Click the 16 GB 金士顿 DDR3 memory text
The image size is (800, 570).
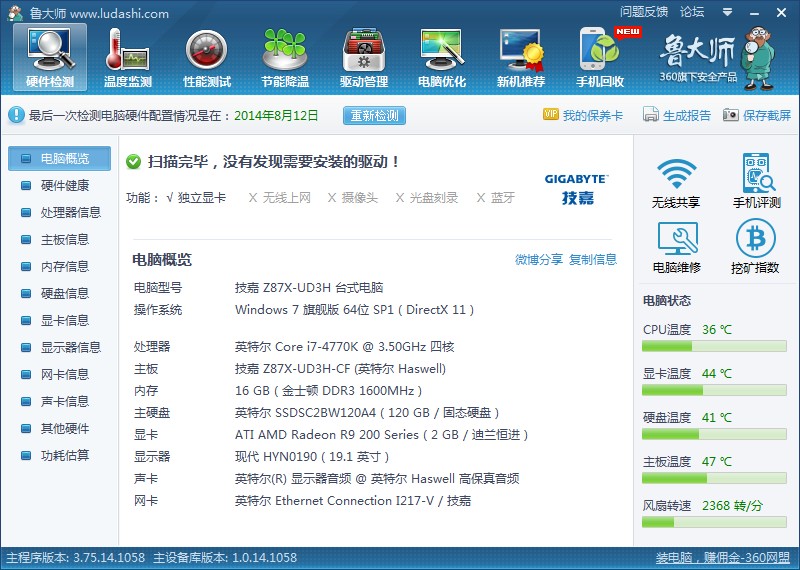pyautogui.click(x=329, y=391)
